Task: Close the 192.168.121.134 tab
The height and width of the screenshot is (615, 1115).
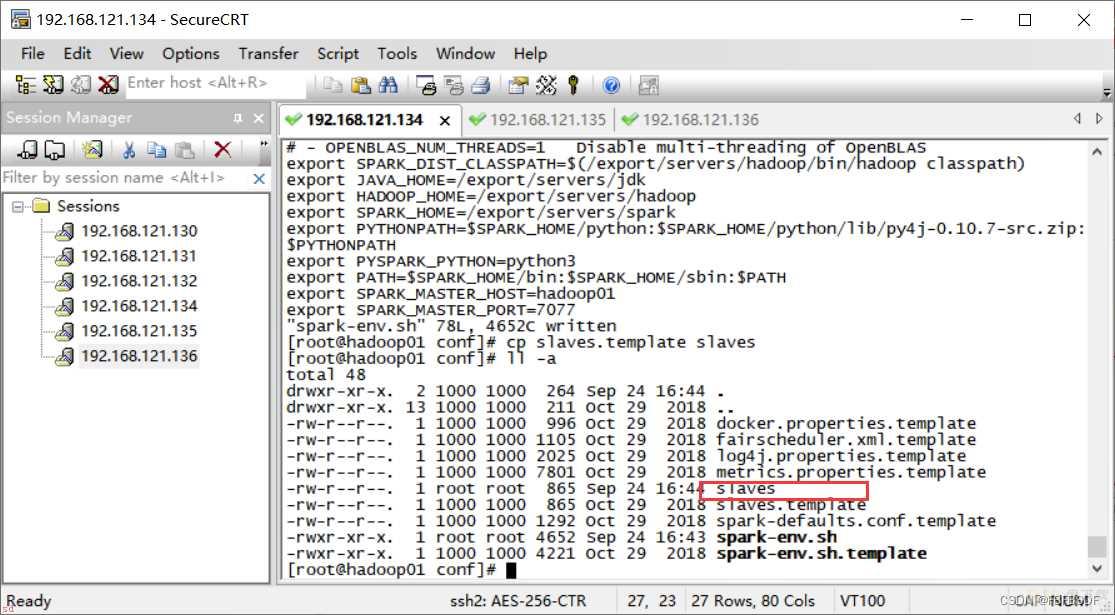Action: 445,121
